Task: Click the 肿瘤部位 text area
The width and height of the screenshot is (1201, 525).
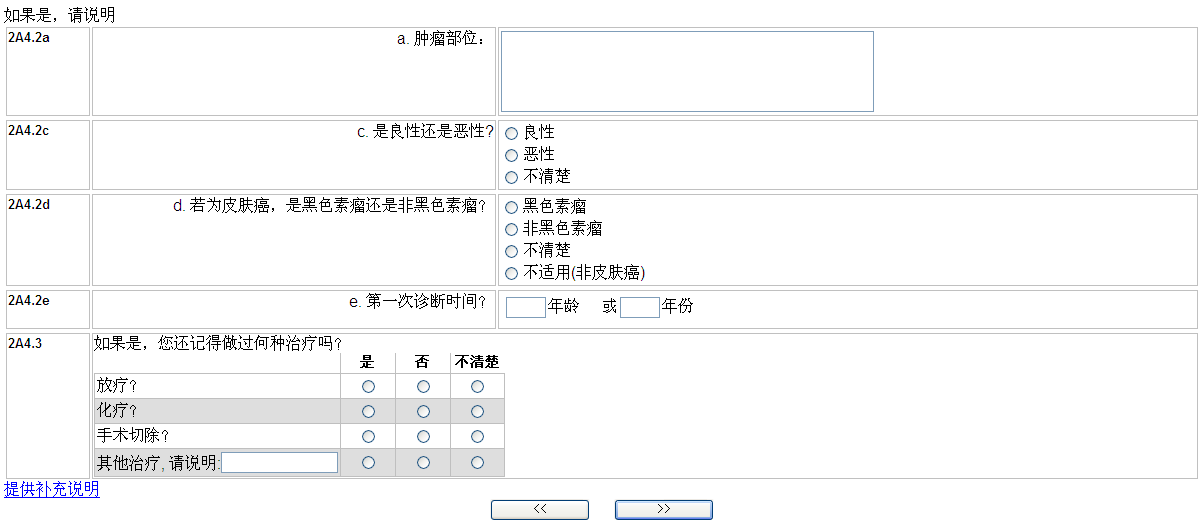Action: click(687, 71)
